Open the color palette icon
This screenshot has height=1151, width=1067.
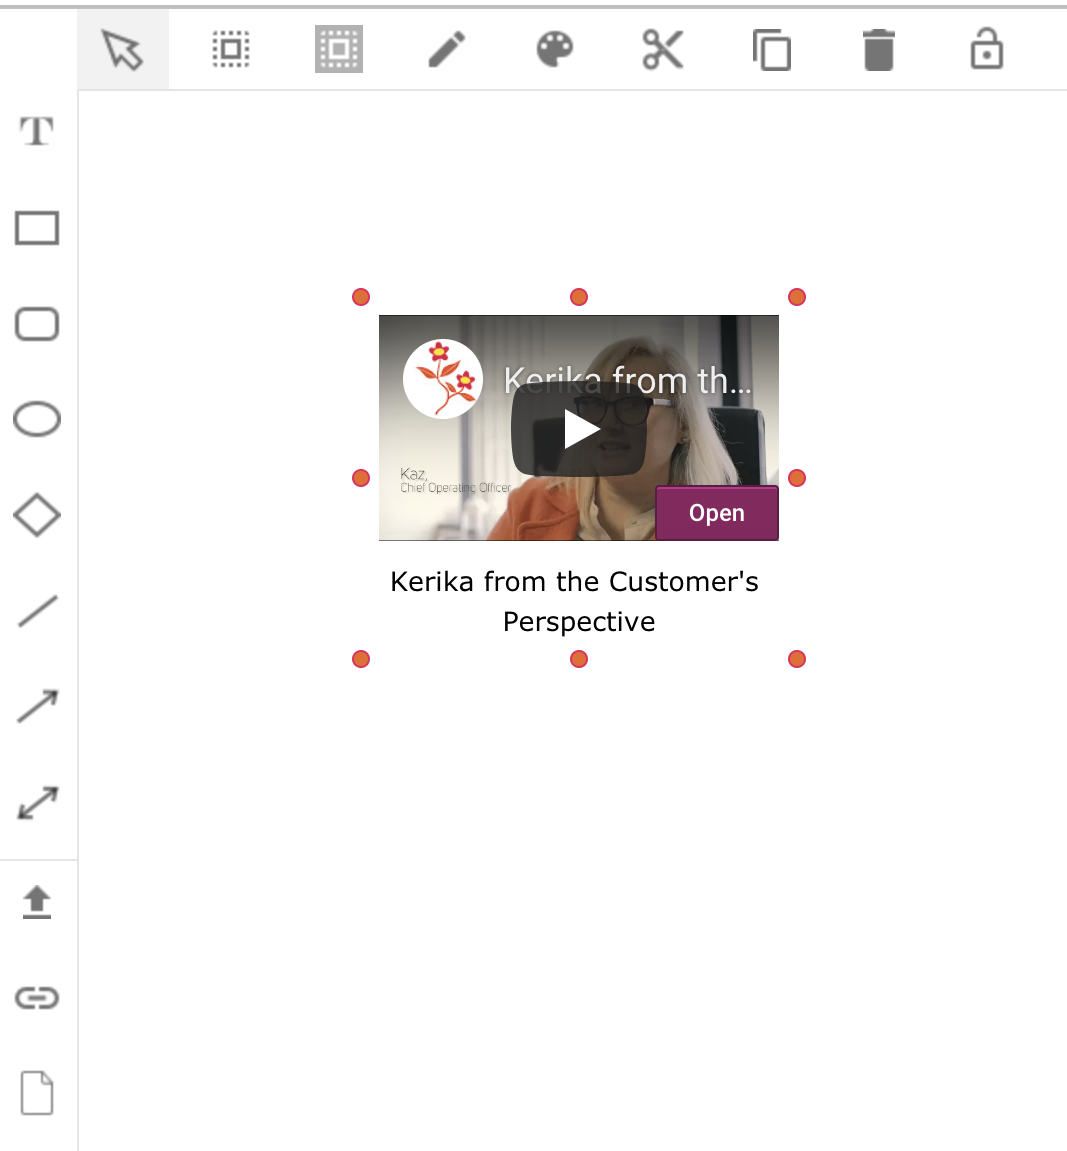tap(555, 49)
